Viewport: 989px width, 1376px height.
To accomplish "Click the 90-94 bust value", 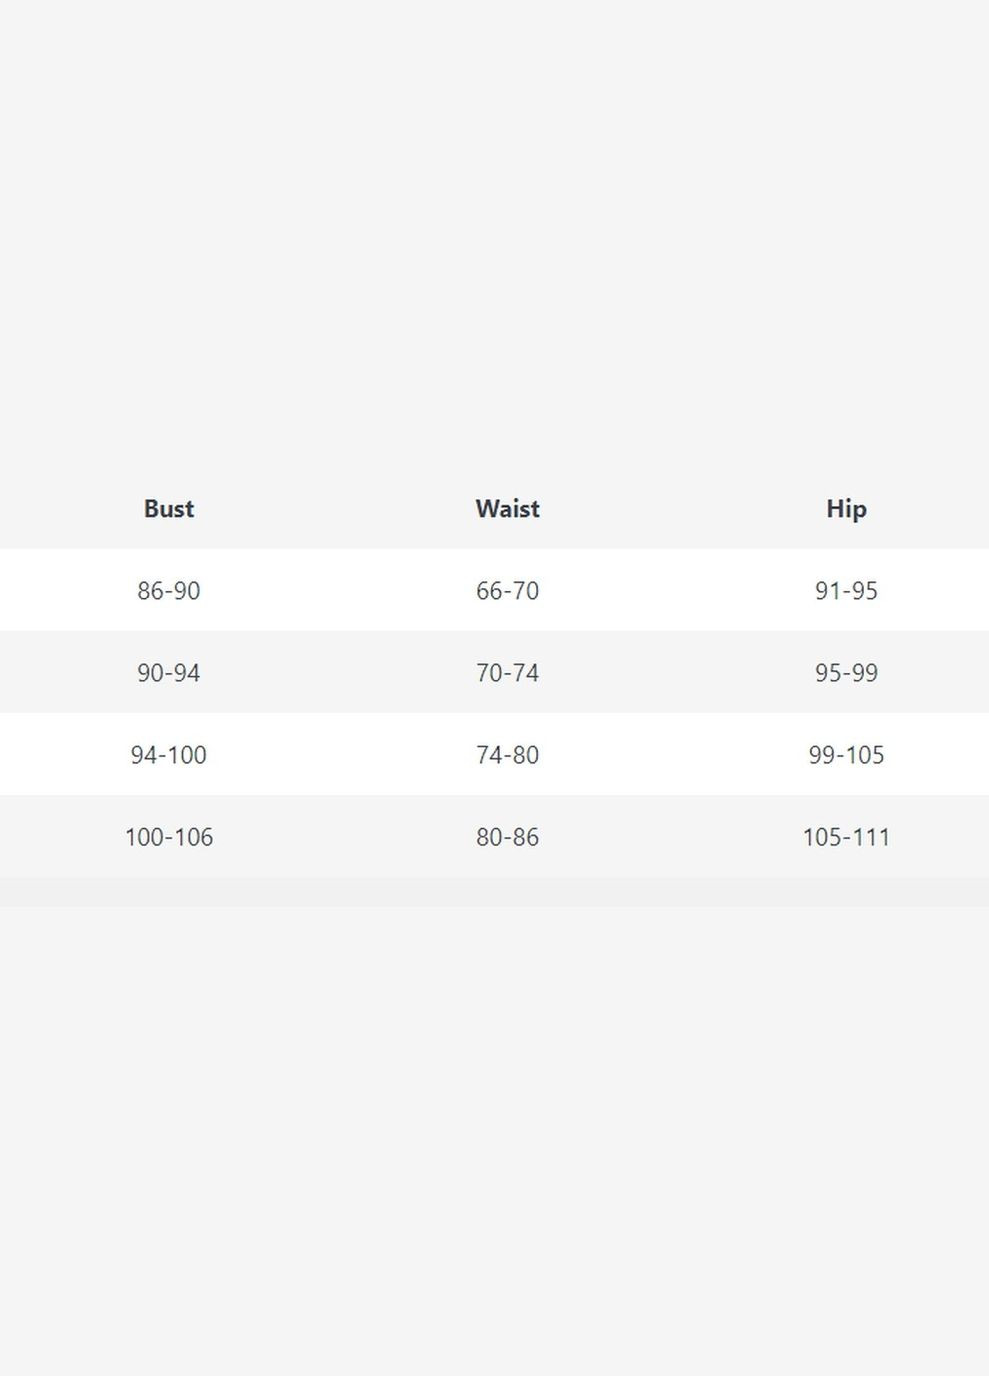I will coord(169,673).
